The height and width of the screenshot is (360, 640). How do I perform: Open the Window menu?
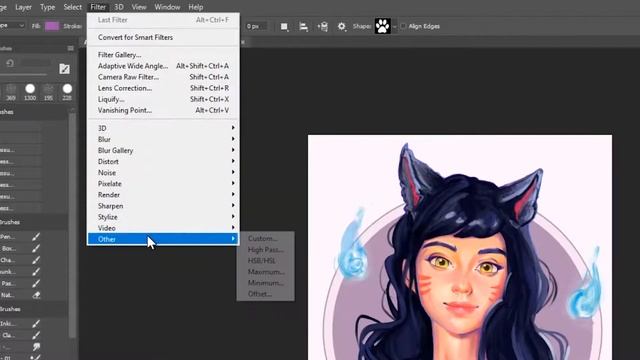[167, 7]
